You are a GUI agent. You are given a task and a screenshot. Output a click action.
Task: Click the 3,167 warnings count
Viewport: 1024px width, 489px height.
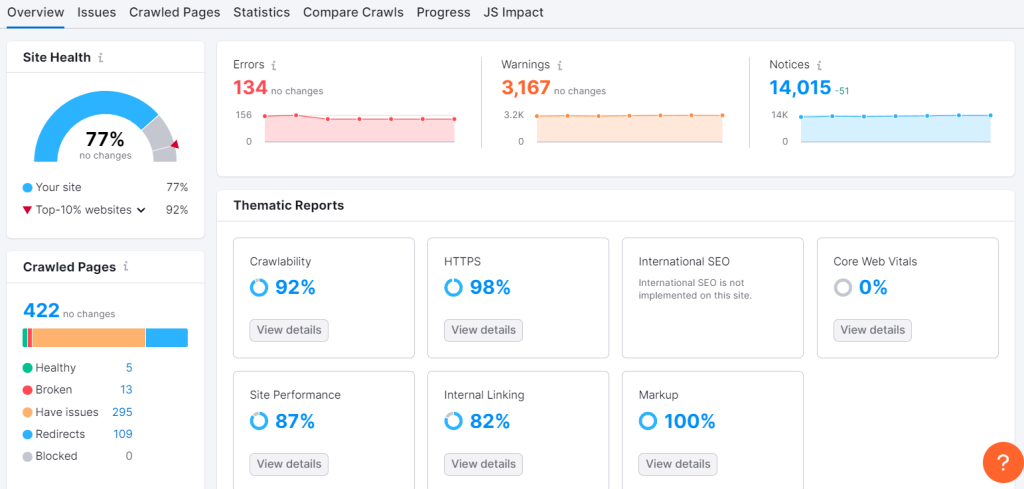[526, 87]
